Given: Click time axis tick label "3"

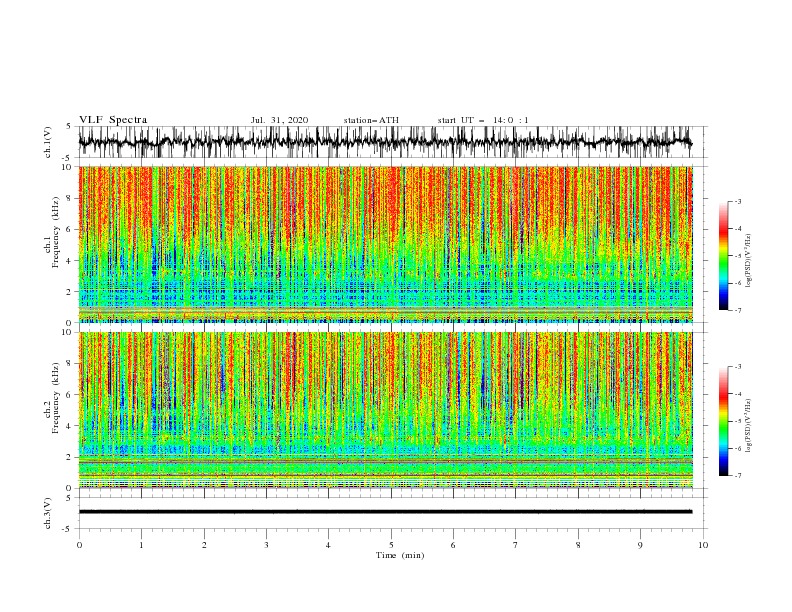Looking at the screenshot, I should 266,545.
